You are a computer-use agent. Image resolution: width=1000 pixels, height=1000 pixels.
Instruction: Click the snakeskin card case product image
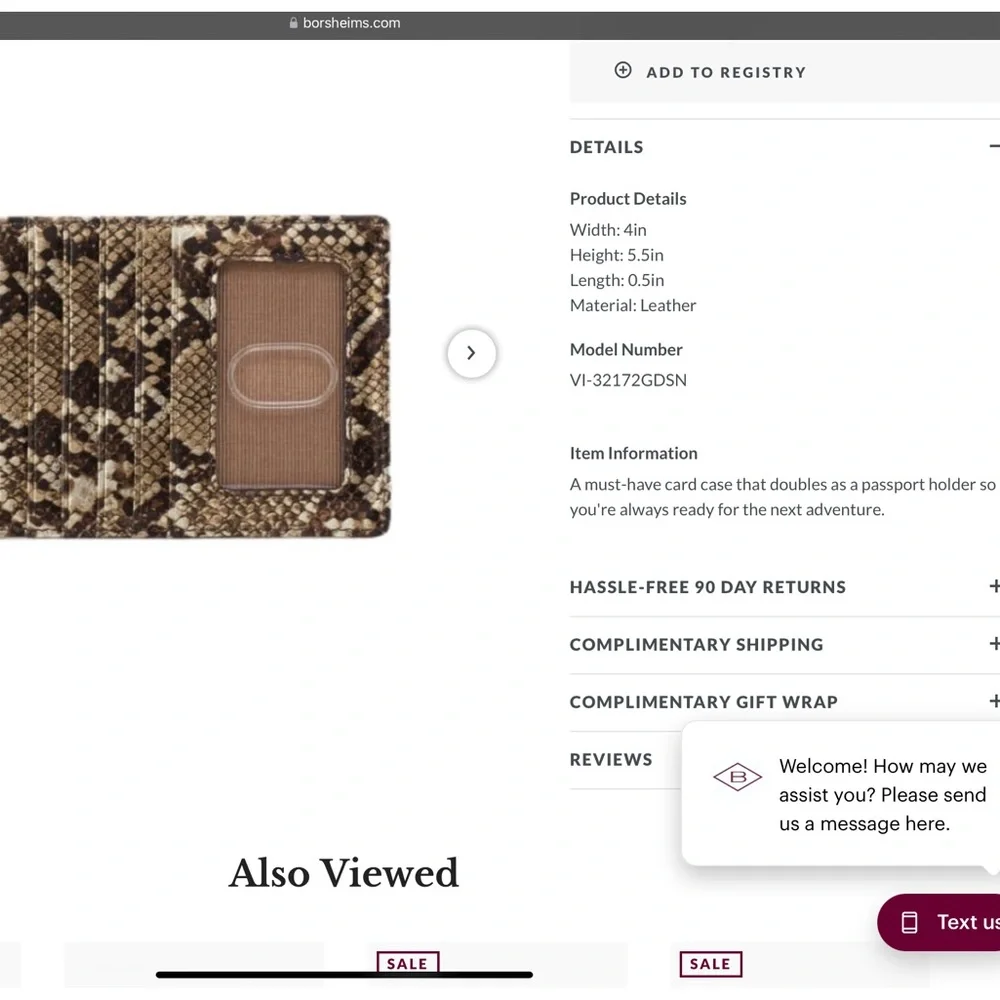[x=195, y=377]
